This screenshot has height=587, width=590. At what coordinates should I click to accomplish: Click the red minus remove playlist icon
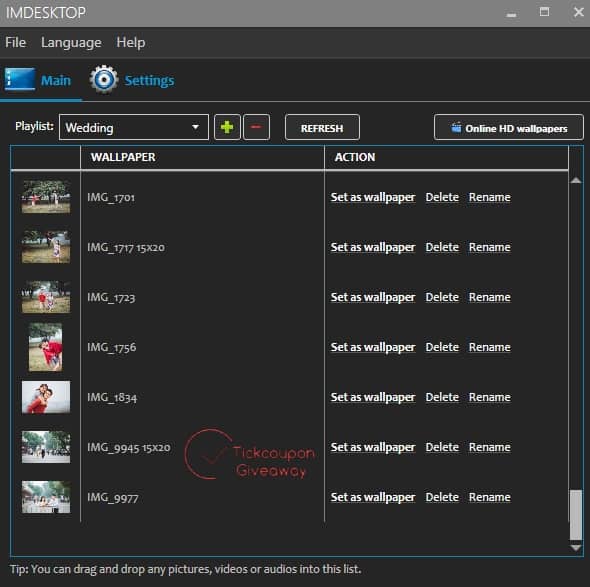click(256, 127)
